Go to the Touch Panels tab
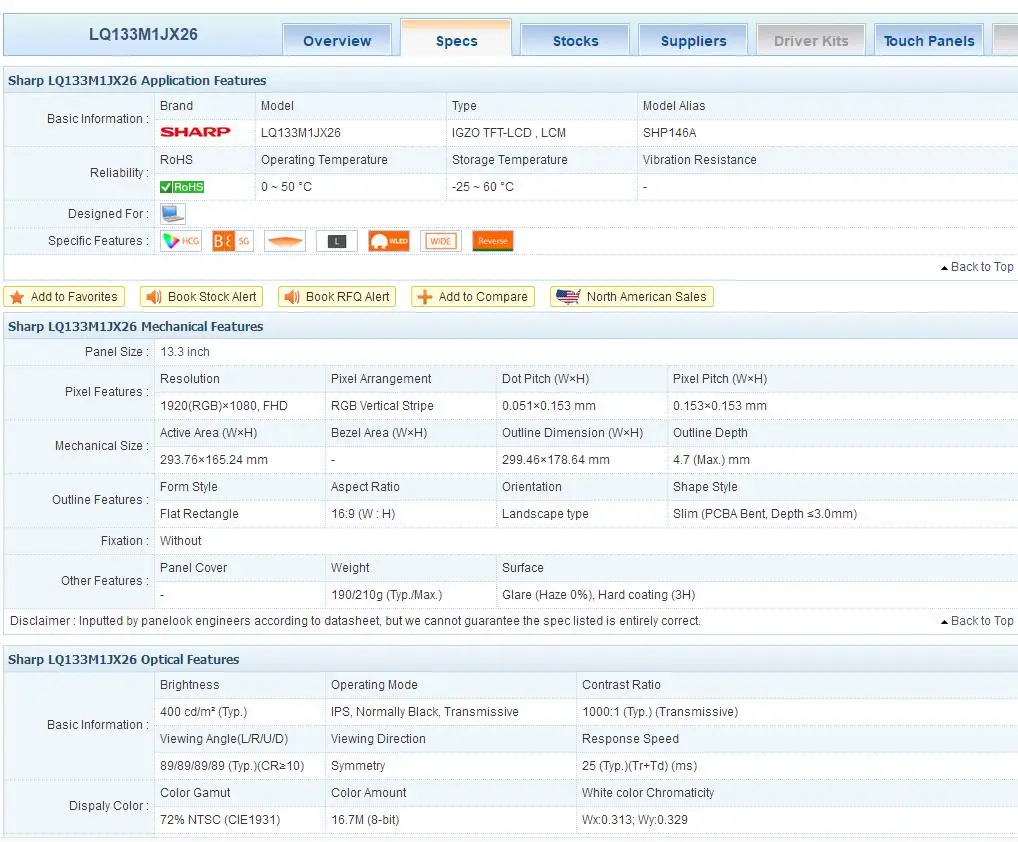The image size is (1018, 842). [929, 40]
